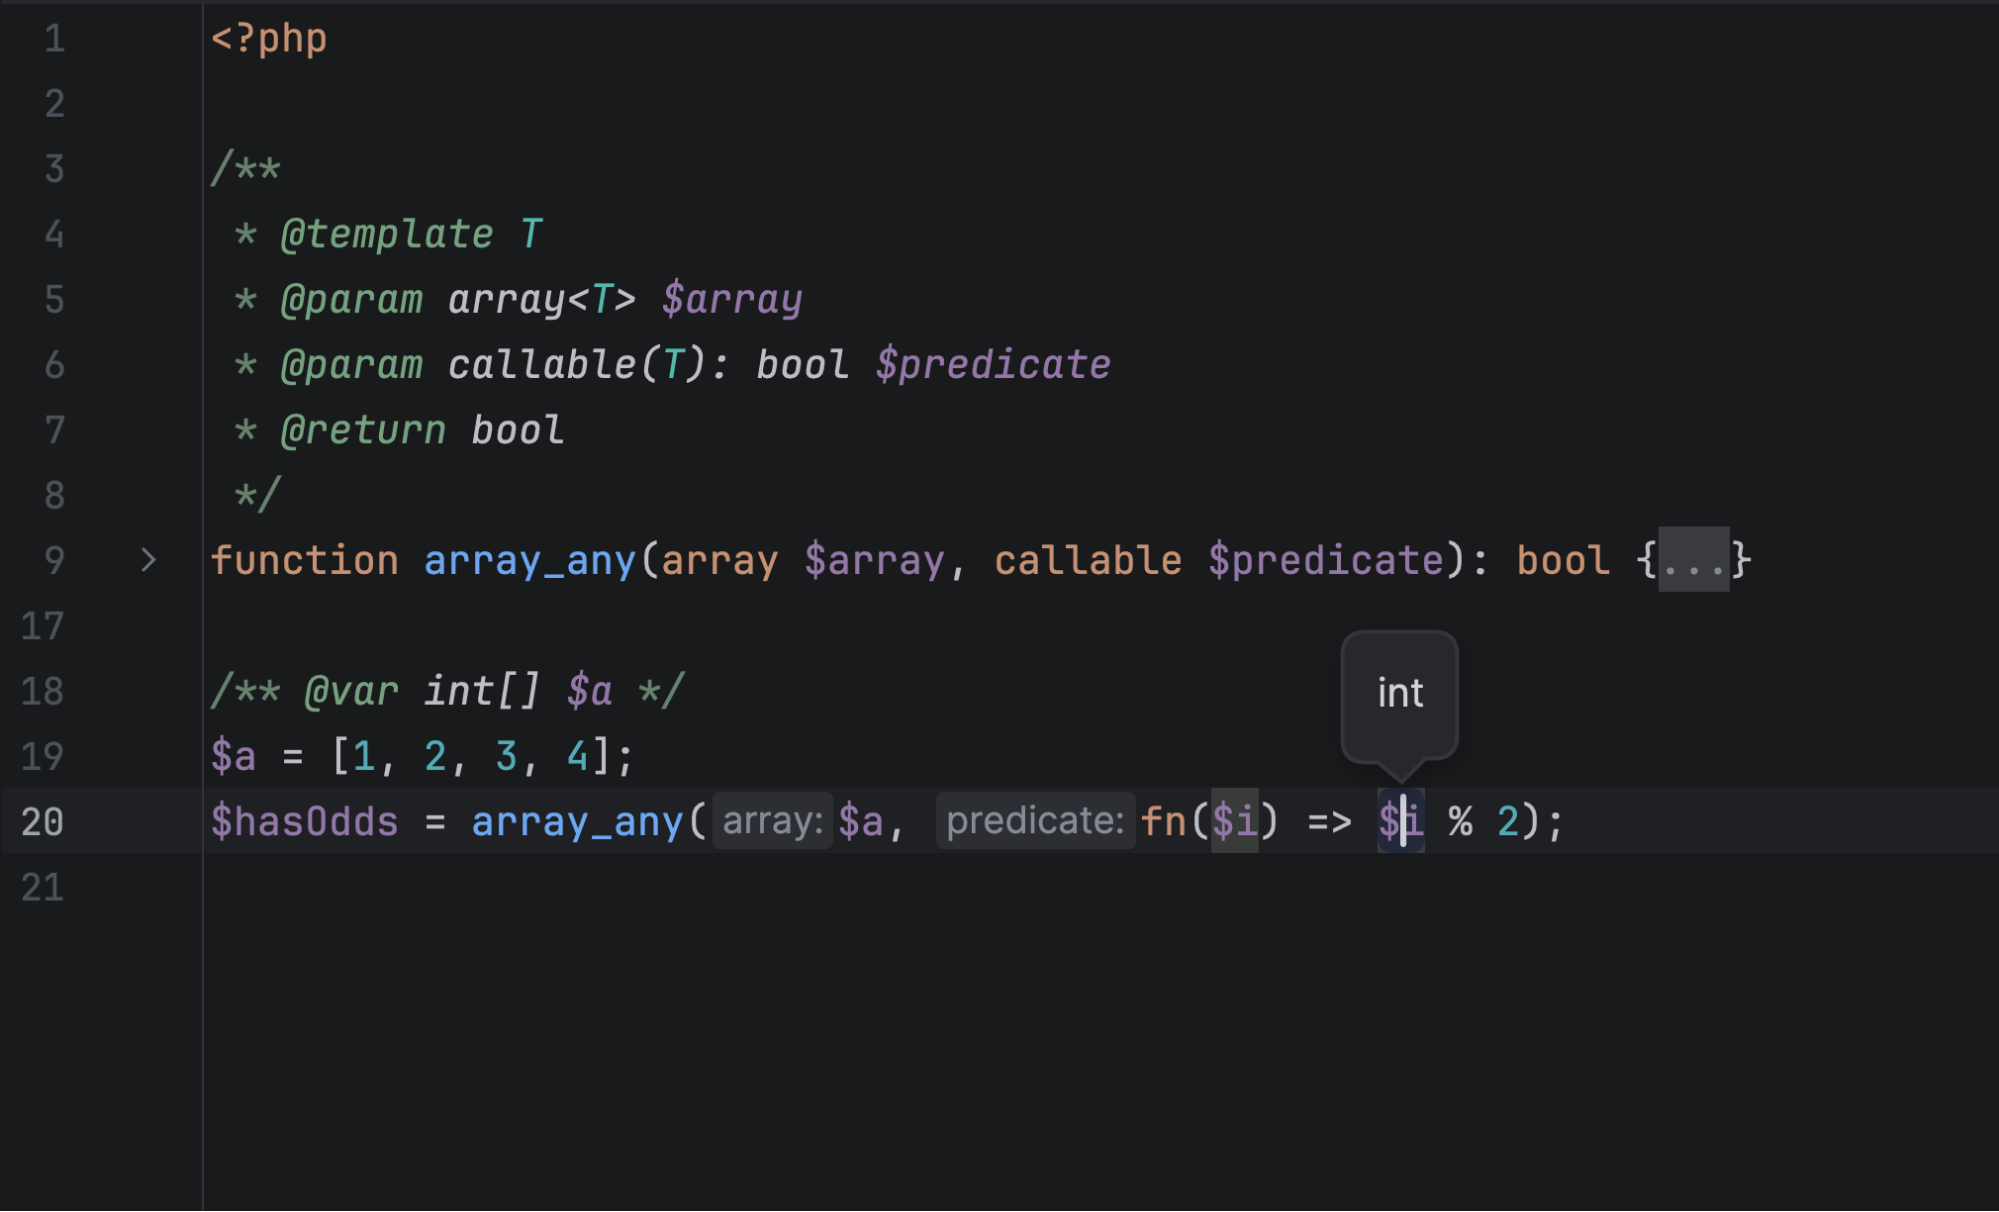Click $array in the @param doc line
The height and width of the screenshot is (1212, 1999).
pyautogui.click(x=732, y=299)
